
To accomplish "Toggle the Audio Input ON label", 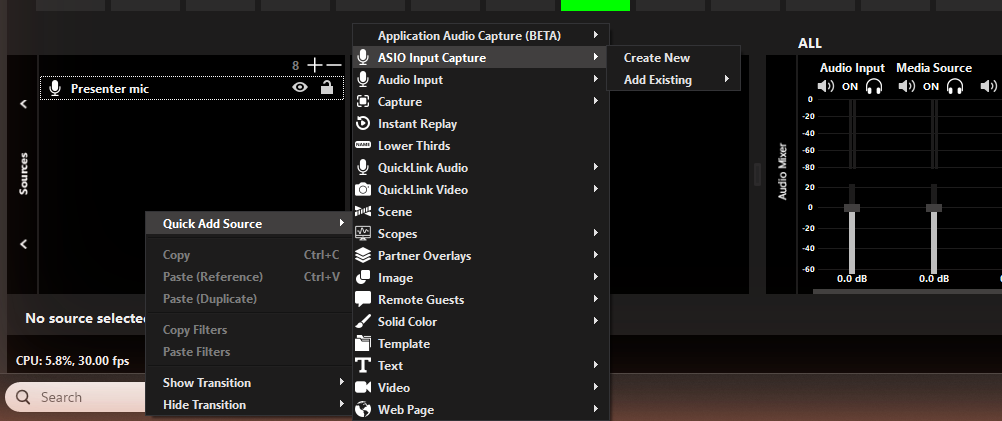I will point(850,87).
